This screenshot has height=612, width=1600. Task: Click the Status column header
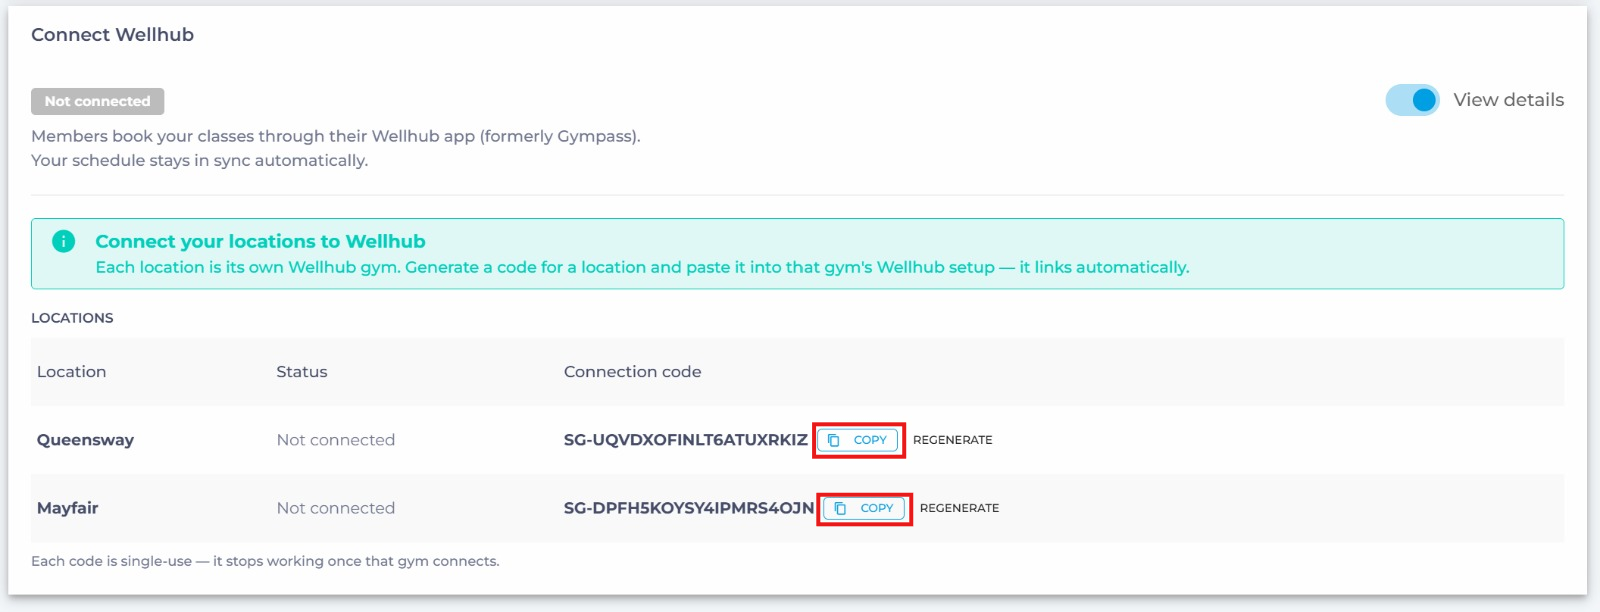(302, 372)
